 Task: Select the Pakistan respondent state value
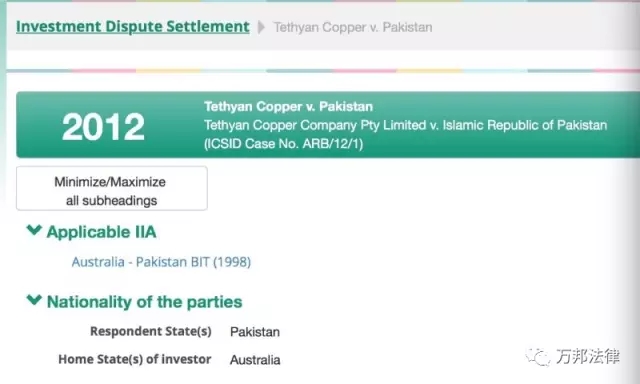(x=255, y=332)
